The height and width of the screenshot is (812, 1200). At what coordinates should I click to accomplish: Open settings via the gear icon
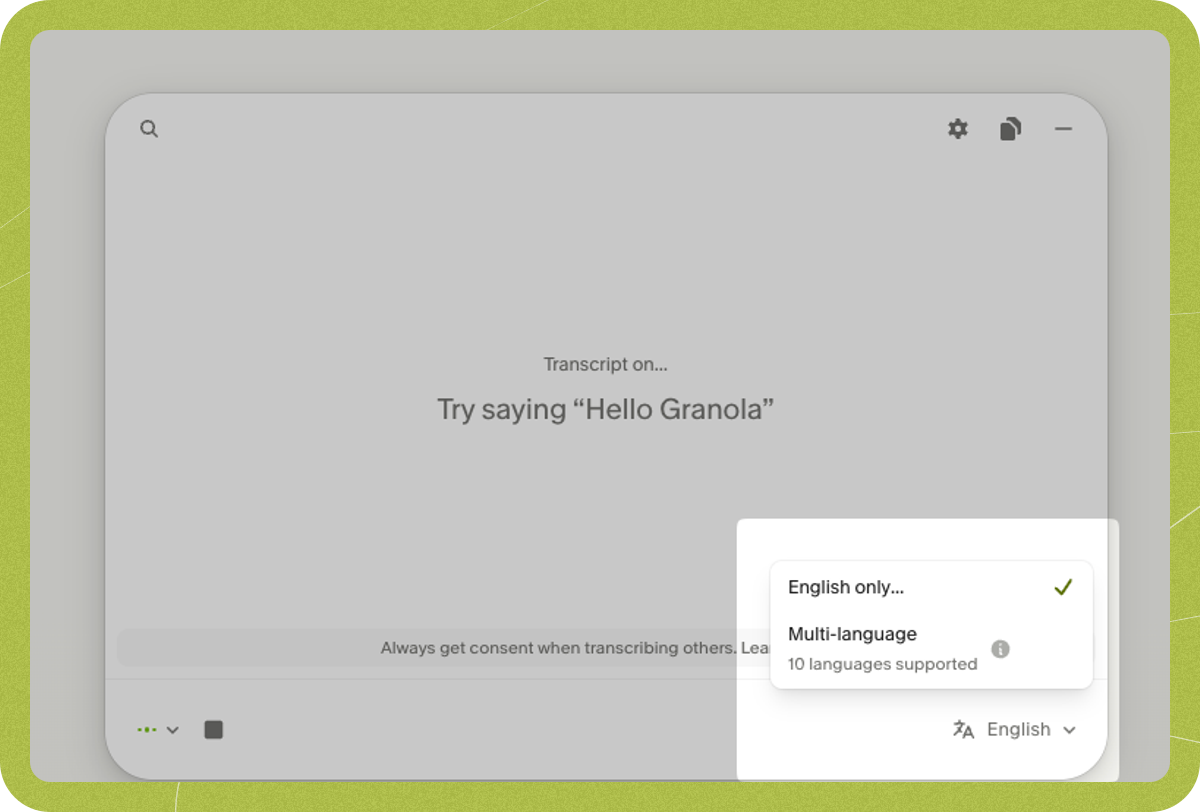tap(958, 129)
